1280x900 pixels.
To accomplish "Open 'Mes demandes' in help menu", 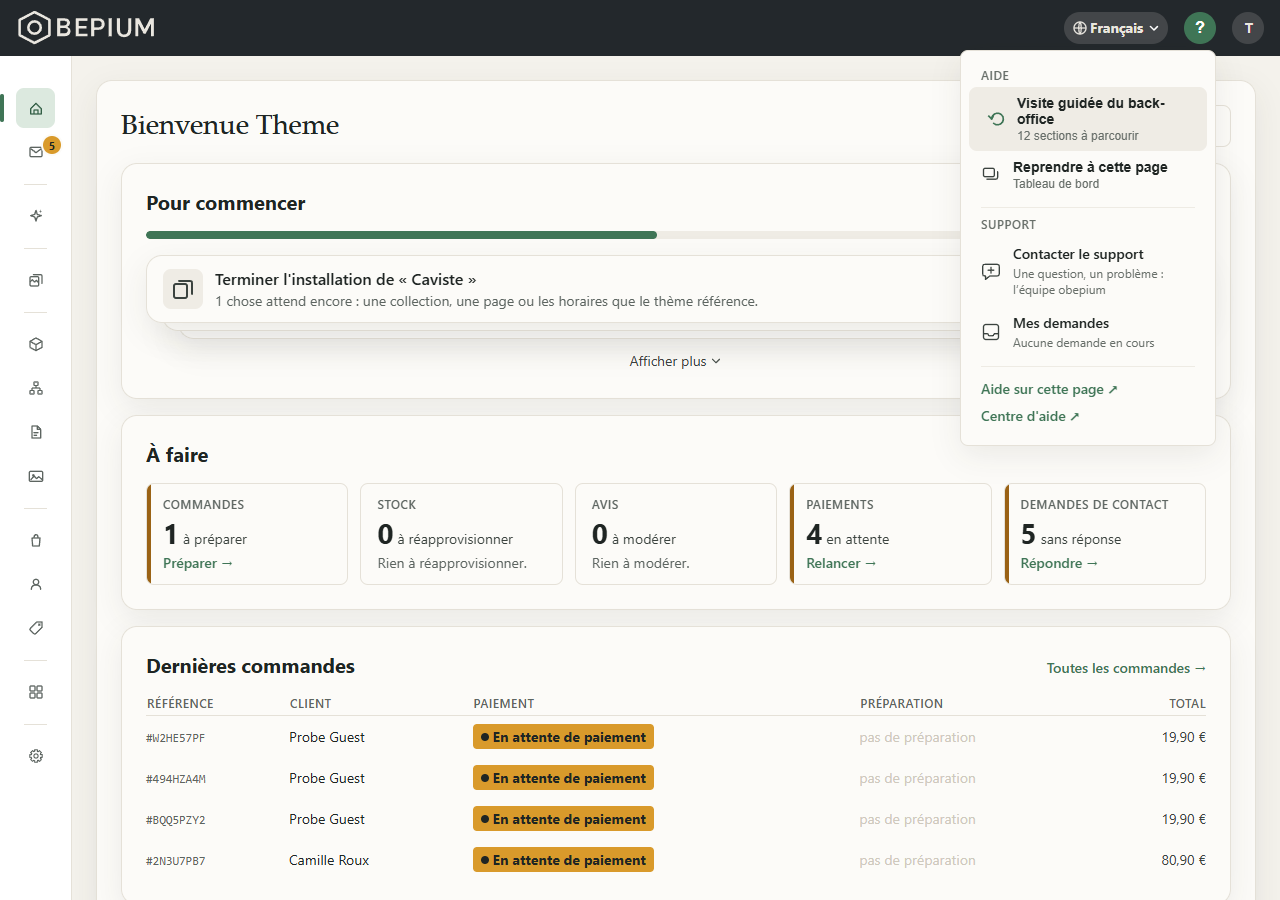I will pos(1088,332).
